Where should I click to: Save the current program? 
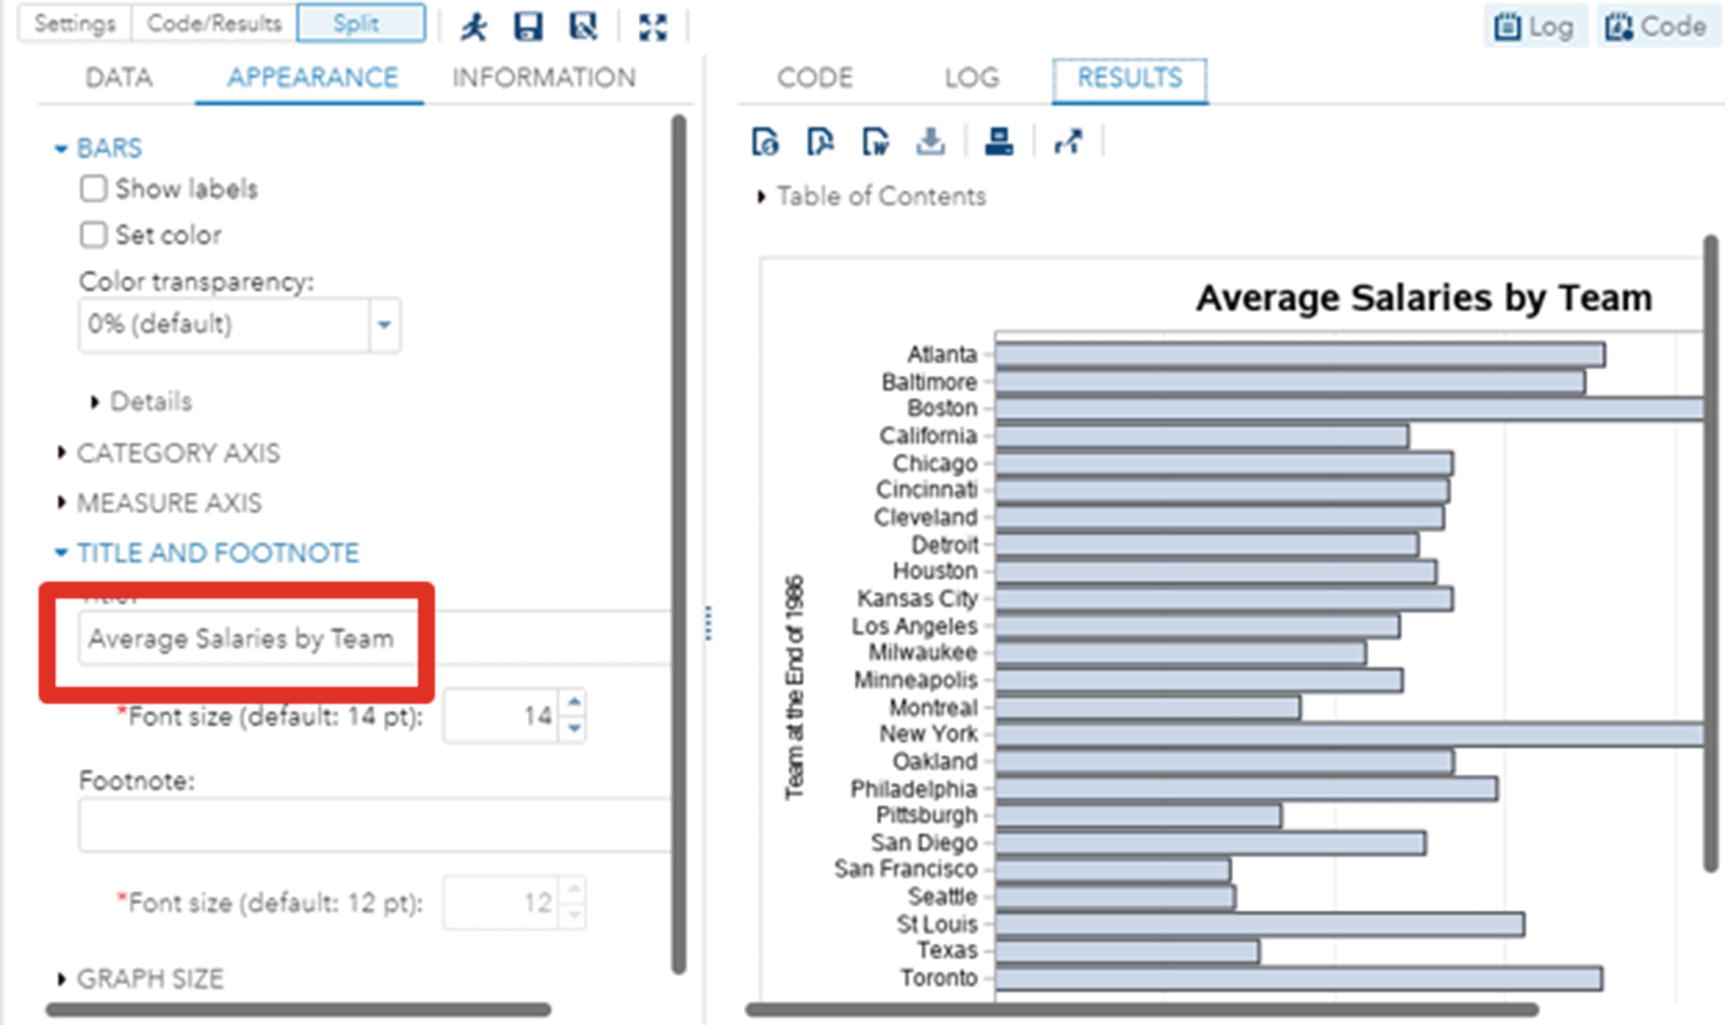(528, 28)
